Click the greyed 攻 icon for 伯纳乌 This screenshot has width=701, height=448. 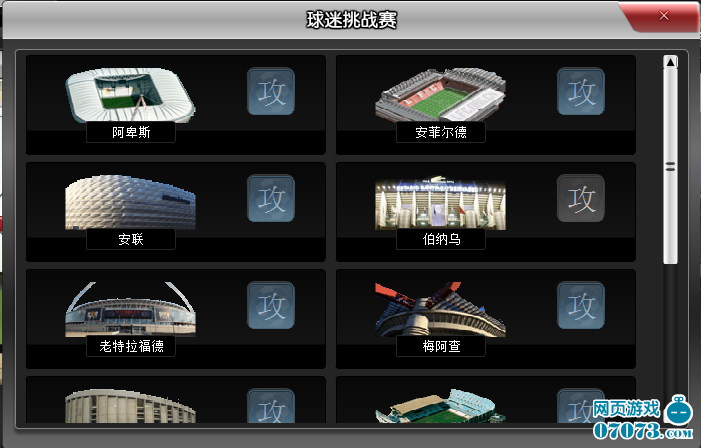(581, 199)
